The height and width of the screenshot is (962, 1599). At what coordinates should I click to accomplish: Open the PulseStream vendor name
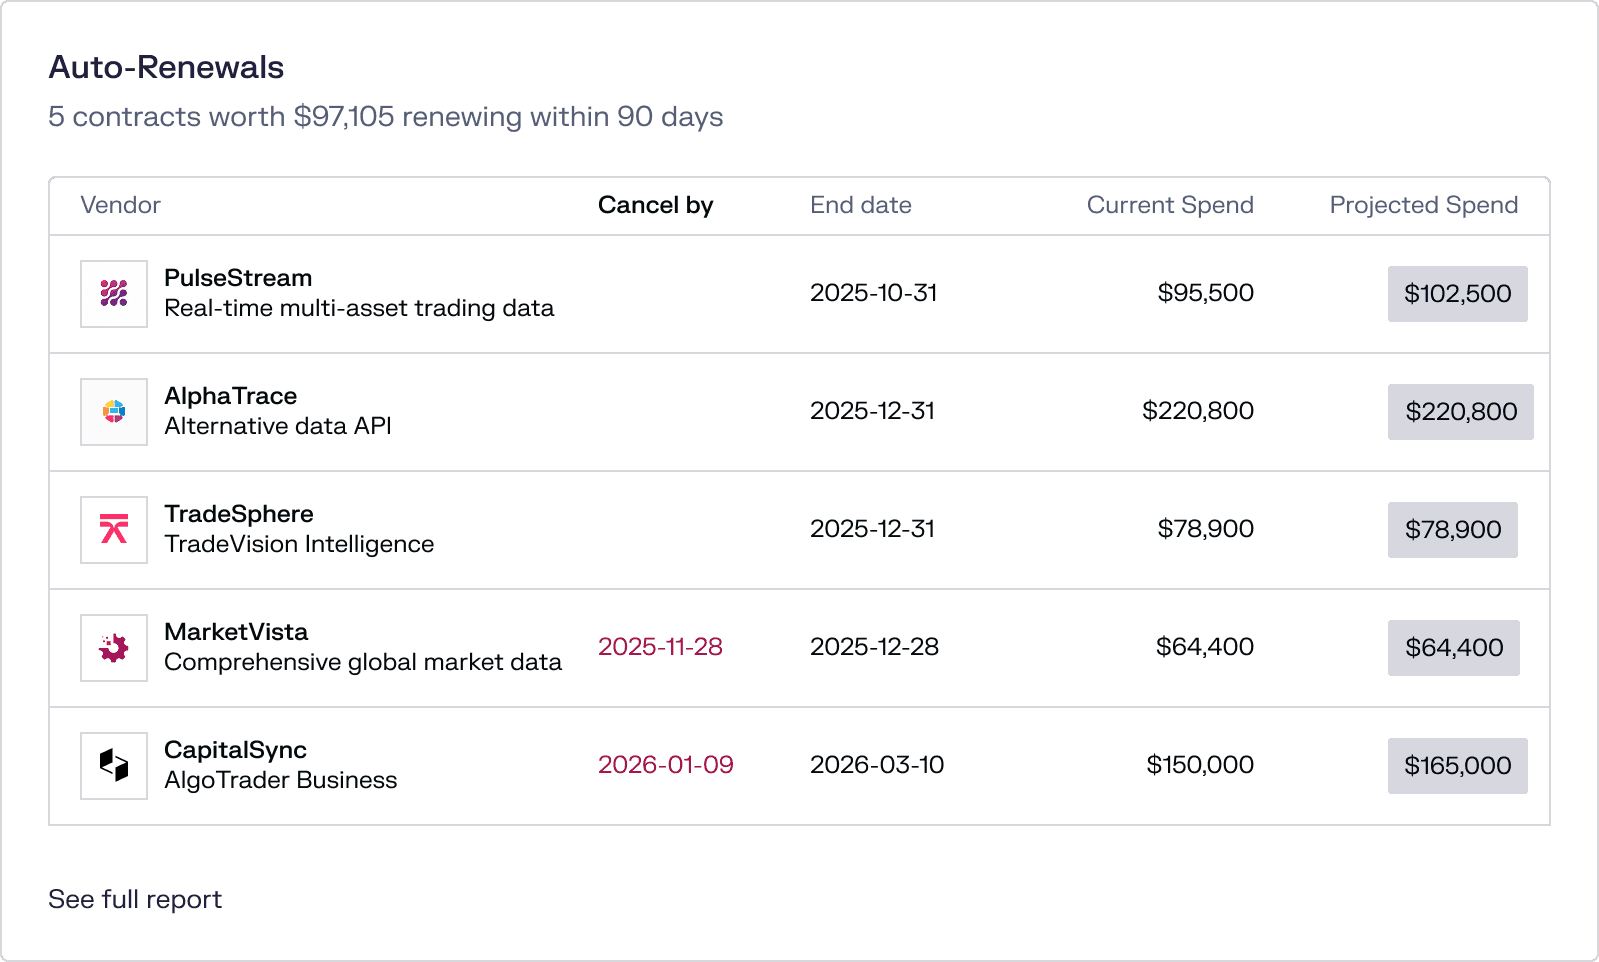point(238,278)
